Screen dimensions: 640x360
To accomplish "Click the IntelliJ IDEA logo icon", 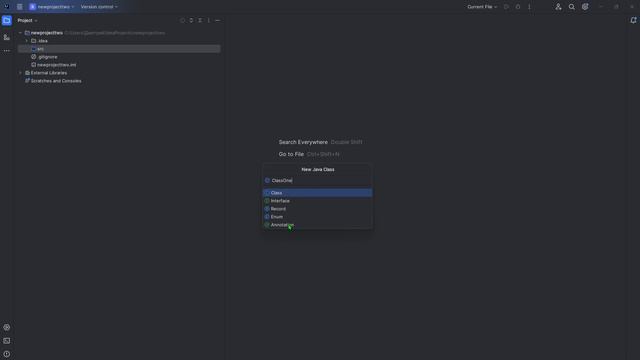I will (x=7, y=7).
